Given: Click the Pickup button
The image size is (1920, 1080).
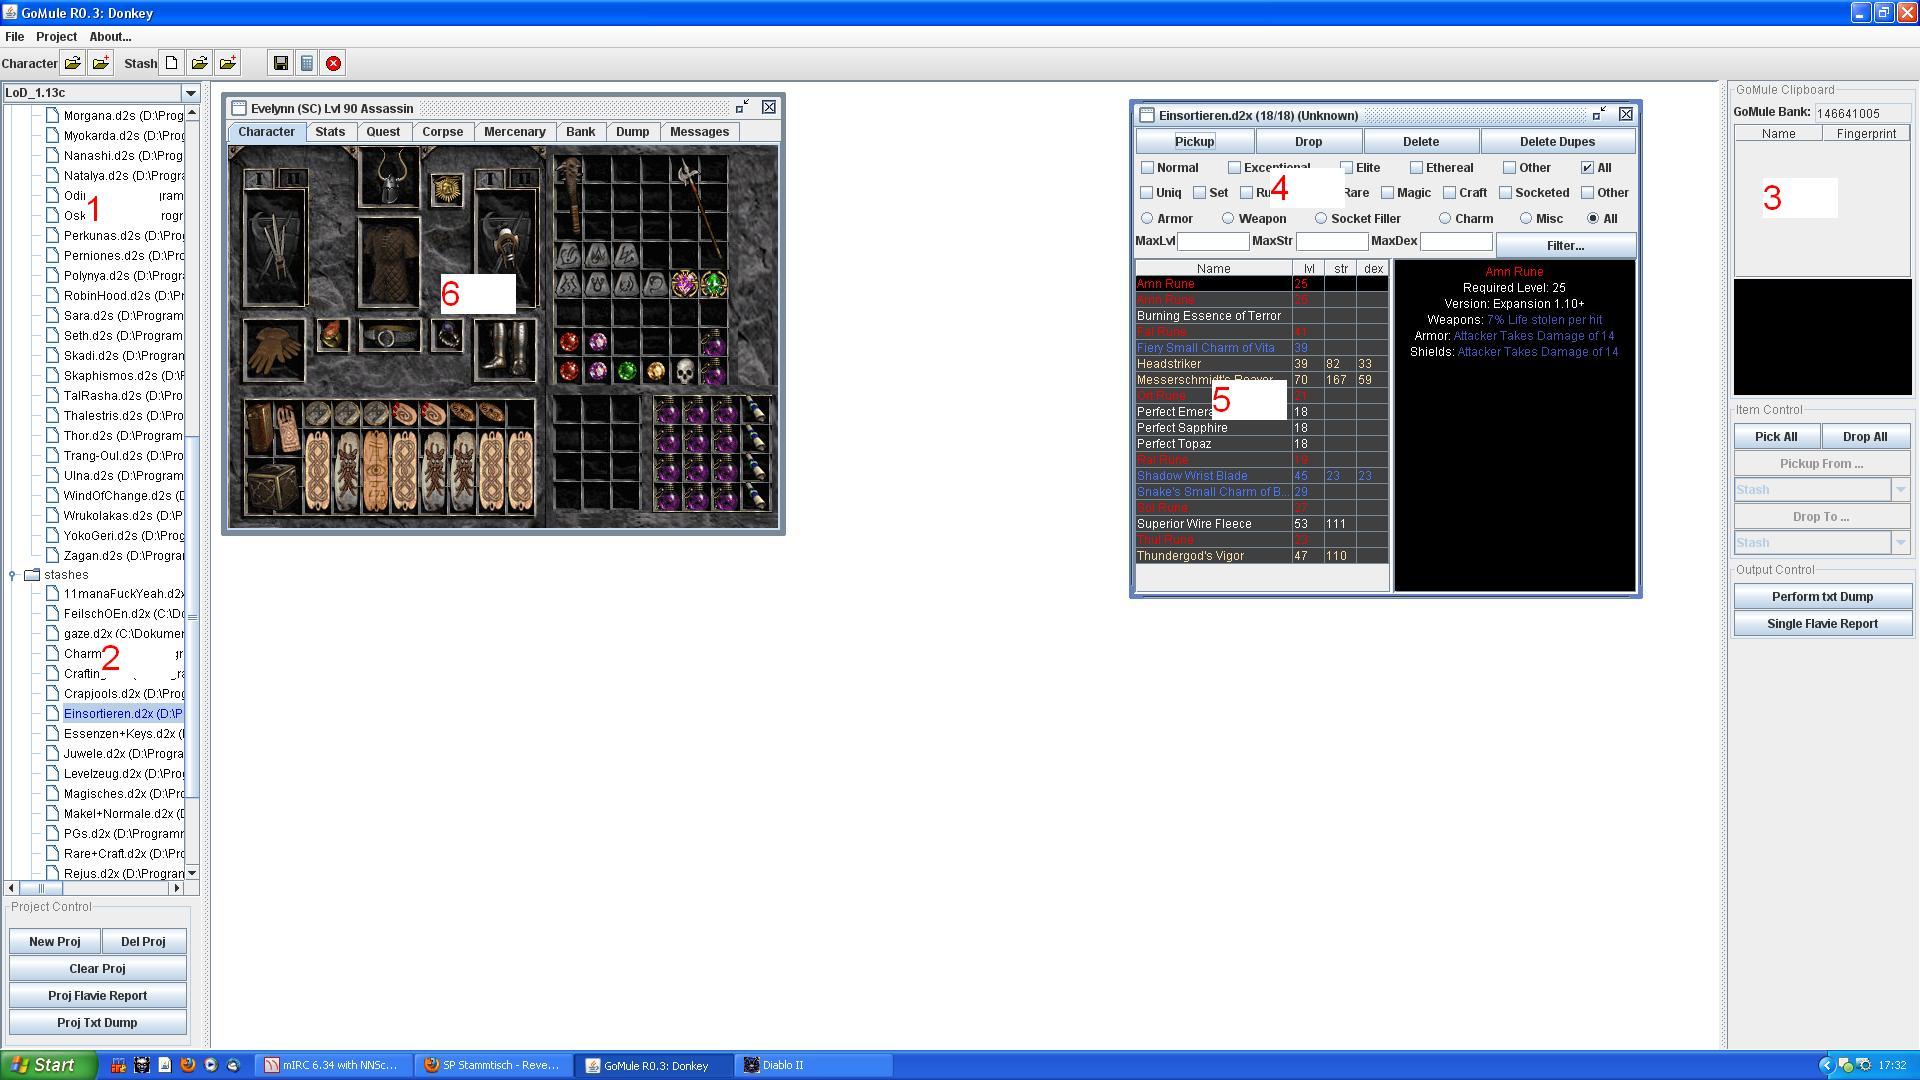Looking at the screenshot, I should tap(1194, 141).
